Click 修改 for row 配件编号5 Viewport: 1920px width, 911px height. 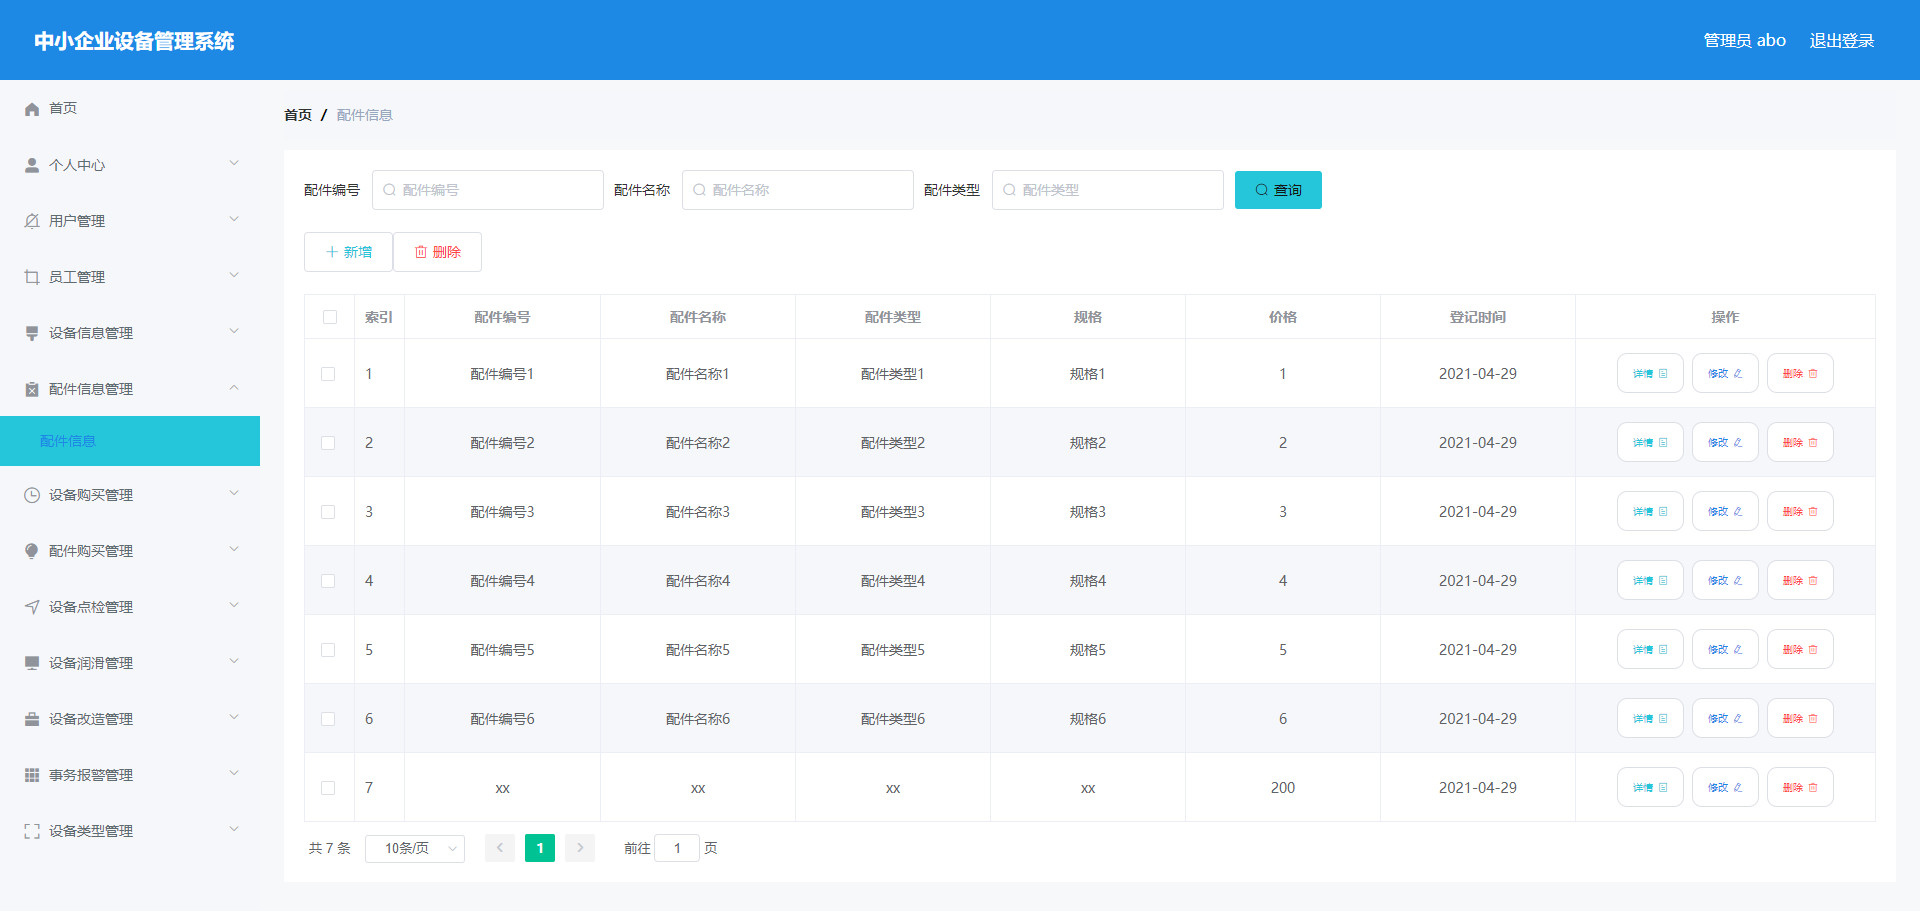1725,649
